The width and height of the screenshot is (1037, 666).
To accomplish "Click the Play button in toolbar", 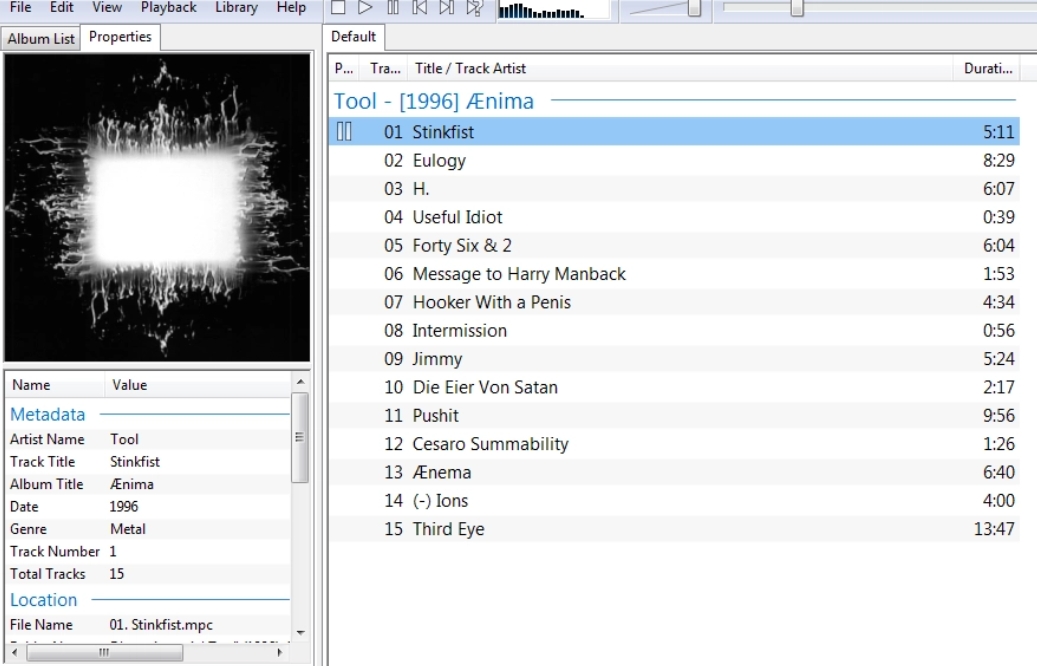I will (x=365, y=7).
